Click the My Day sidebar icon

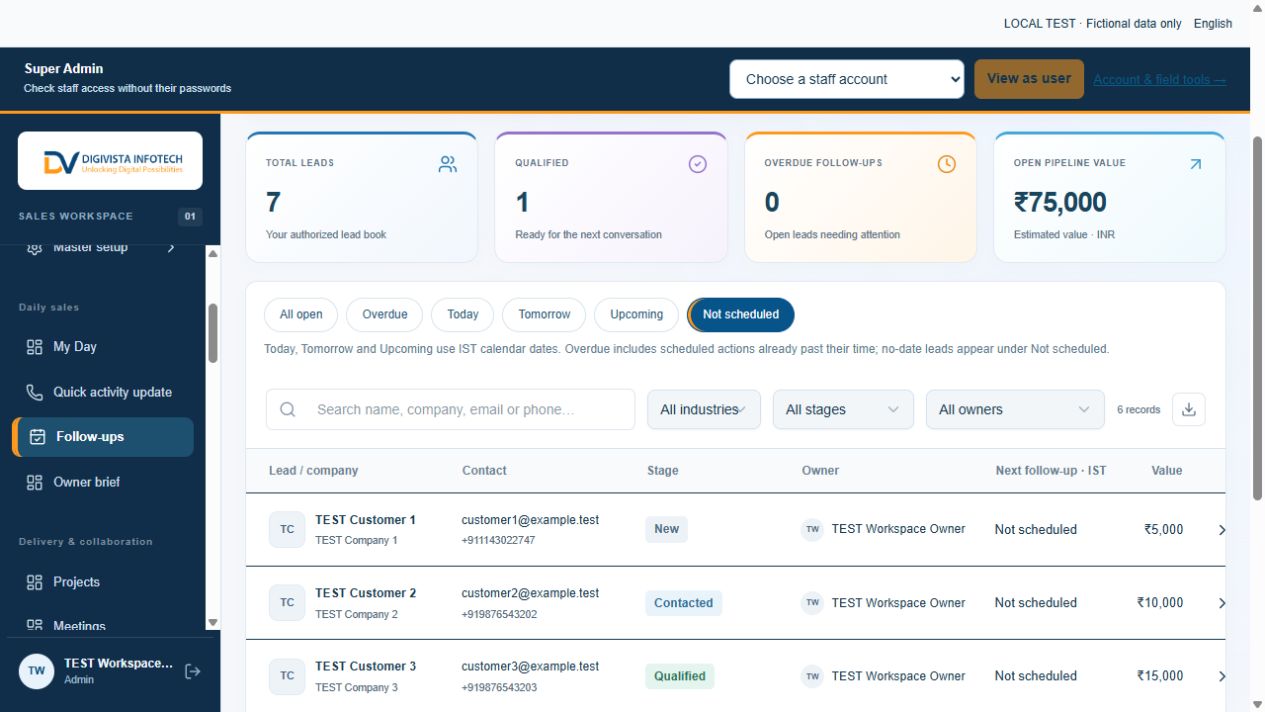click(x=35, y=347)
